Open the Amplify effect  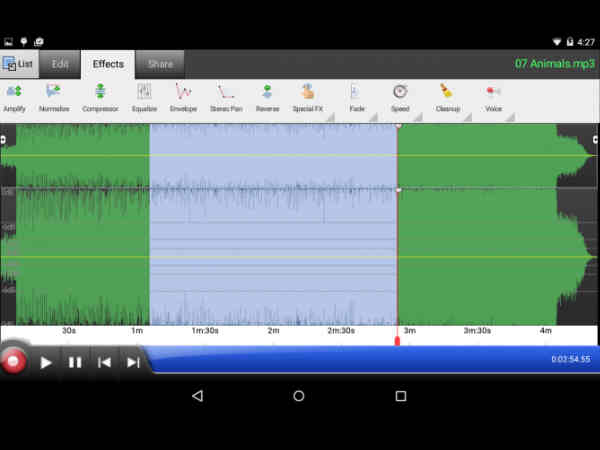tap(15, 98)
